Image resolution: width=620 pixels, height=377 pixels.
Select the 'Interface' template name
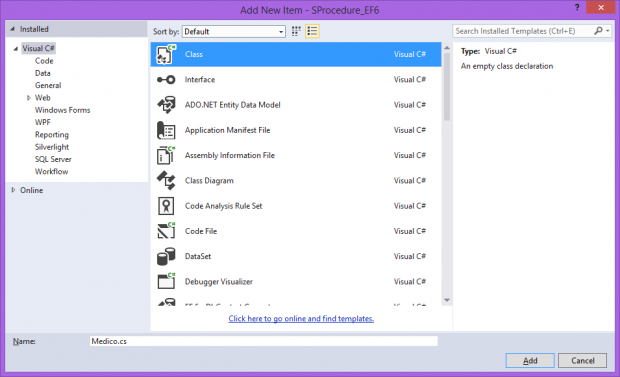(x=200, y=80)
